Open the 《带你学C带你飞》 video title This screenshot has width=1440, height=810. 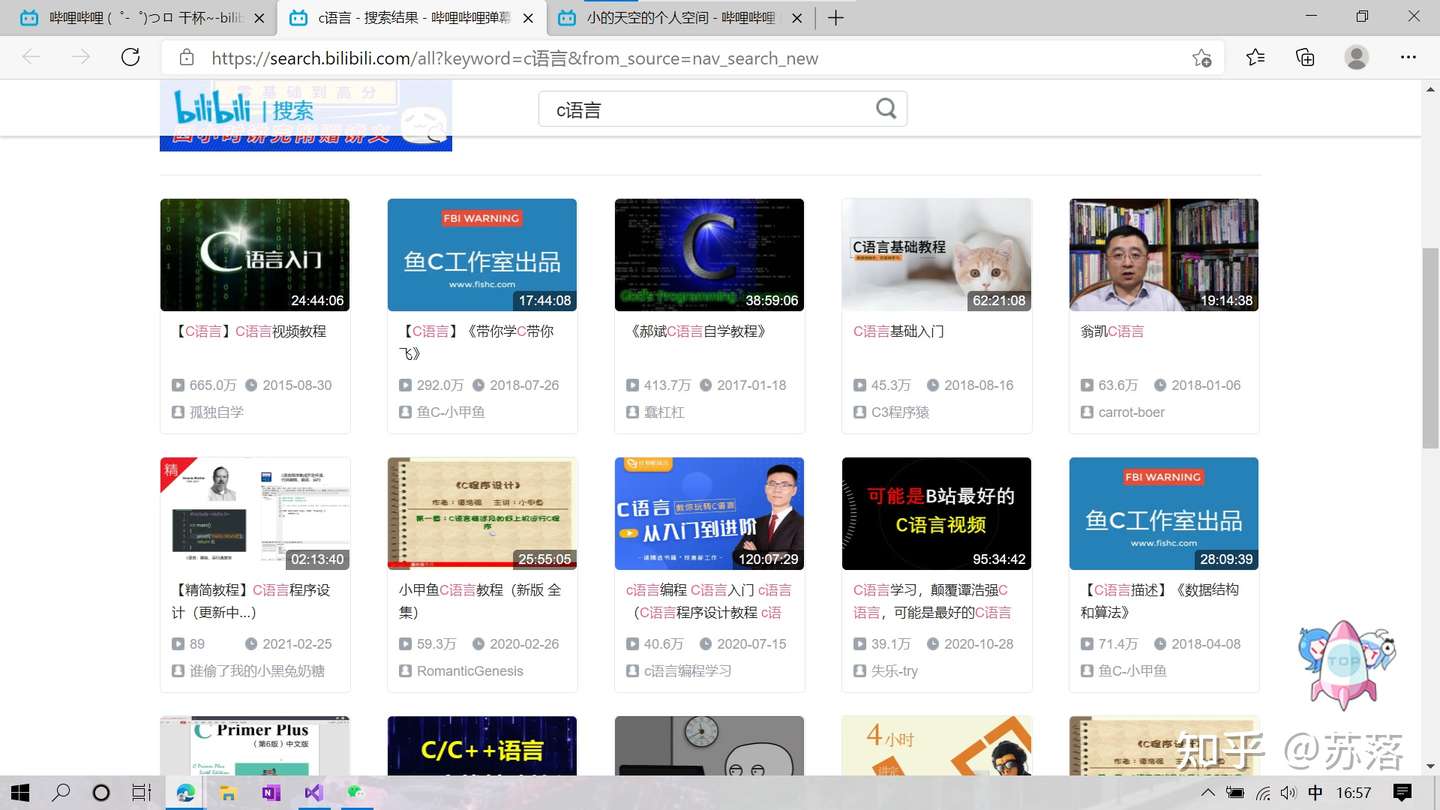click(476, 342)
